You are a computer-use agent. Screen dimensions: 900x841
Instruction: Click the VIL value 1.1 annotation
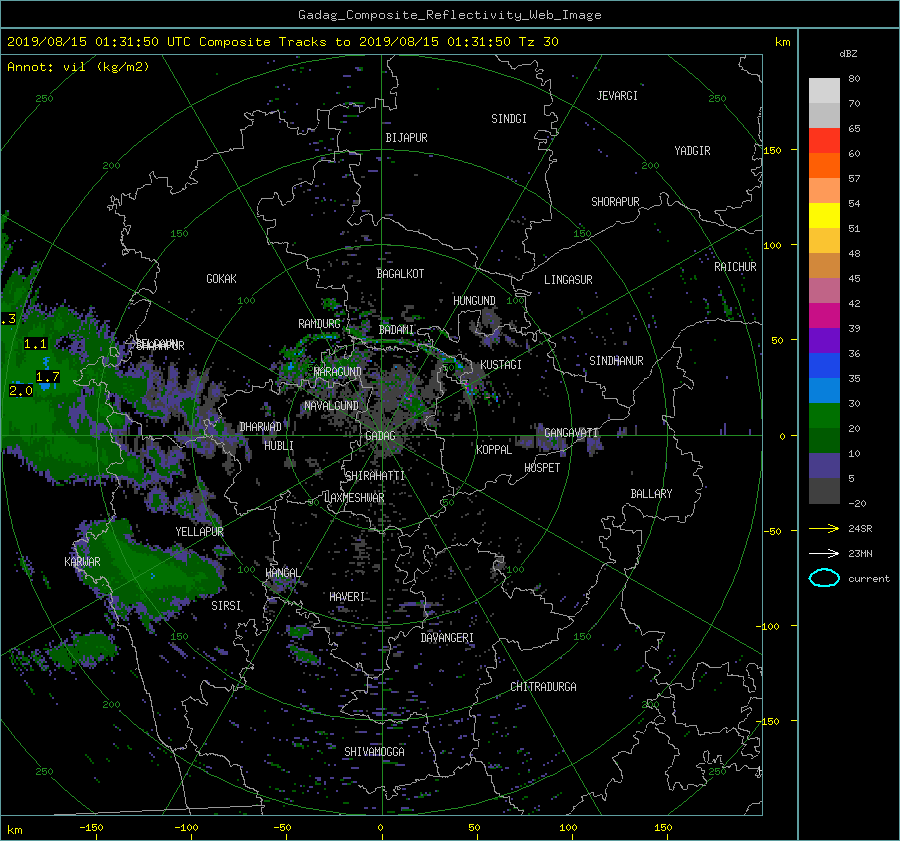tap(35, 344)
